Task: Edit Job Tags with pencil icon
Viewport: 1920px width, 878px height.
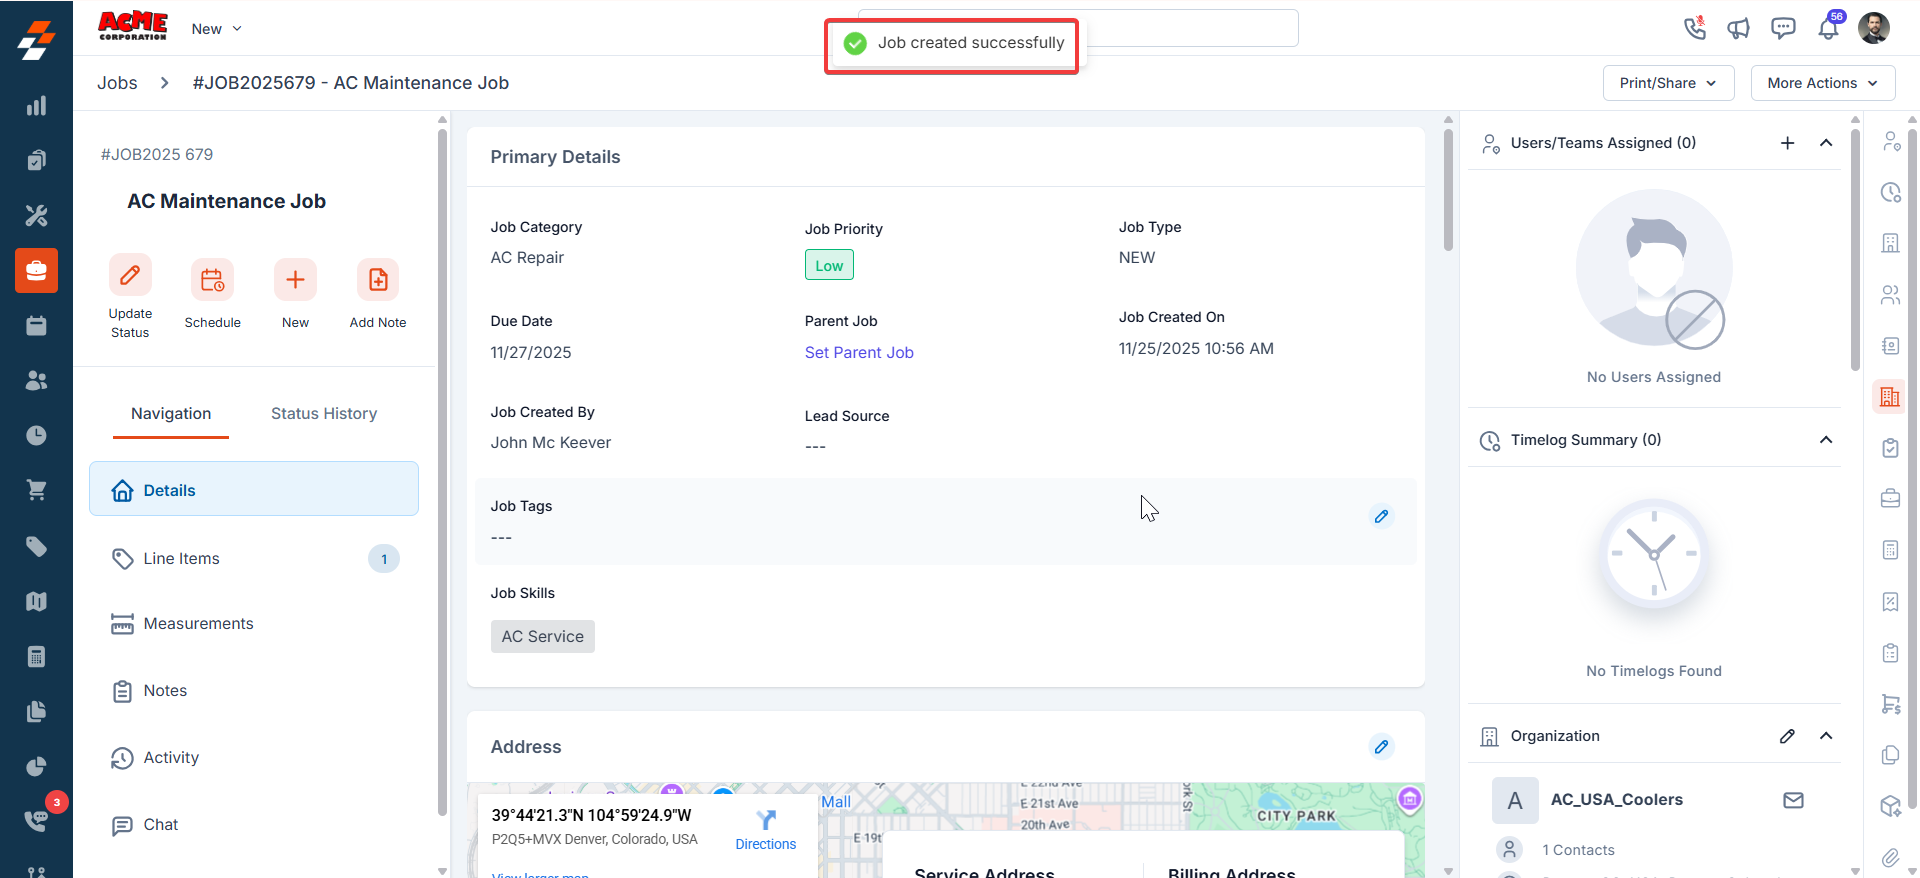Action: [1381, 516]
